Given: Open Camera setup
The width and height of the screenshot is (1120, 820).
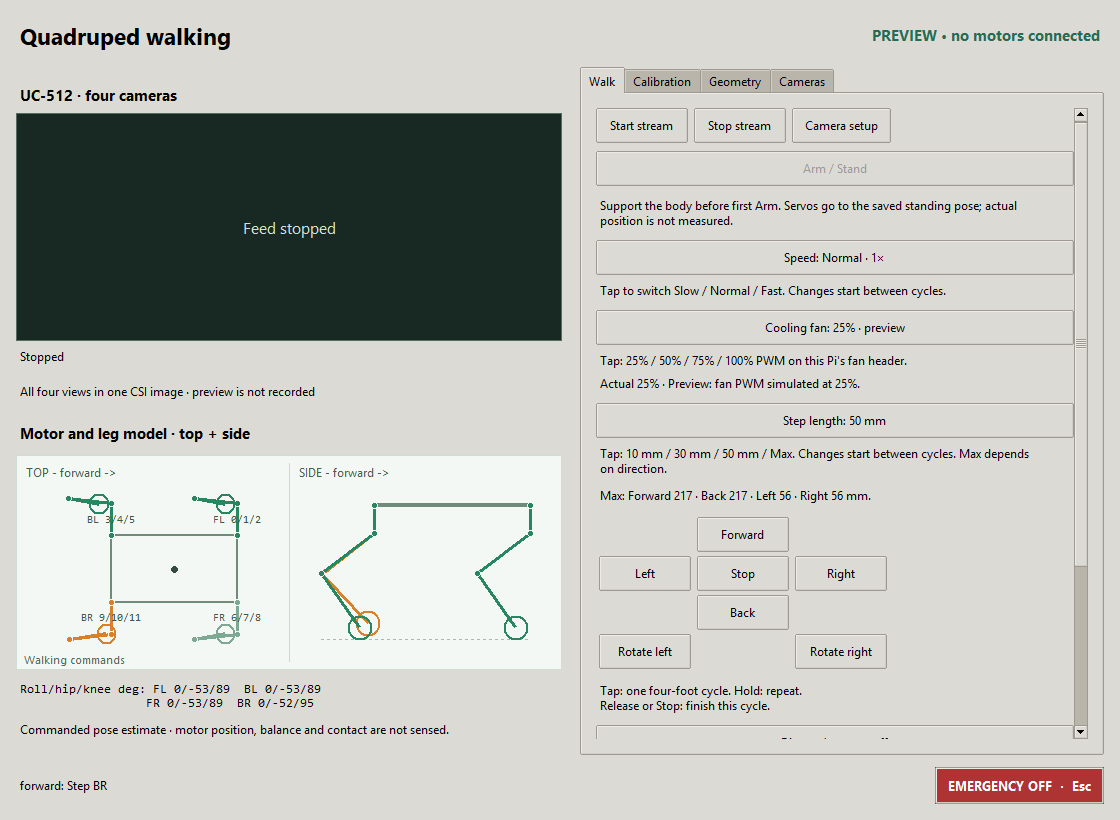Looking at the screenshot, I should coord(841,126).
